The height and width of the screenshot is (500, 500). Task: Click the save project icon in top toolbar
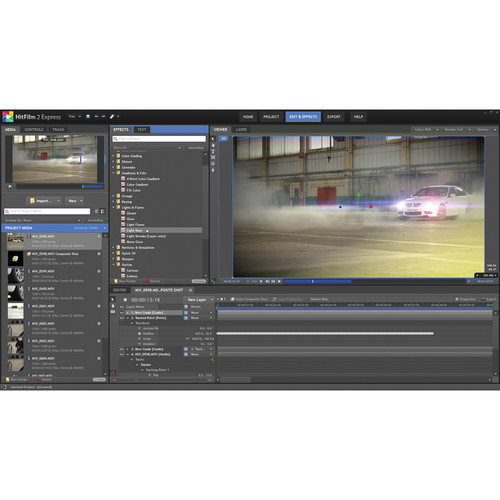click(x=88, y=116)
